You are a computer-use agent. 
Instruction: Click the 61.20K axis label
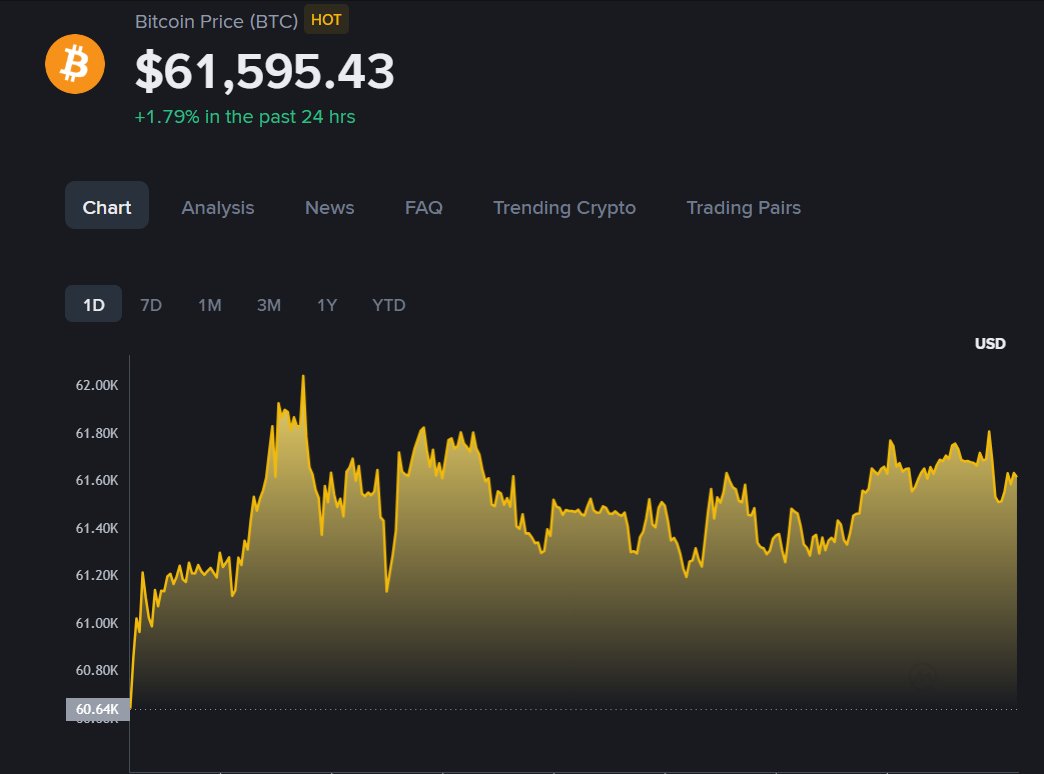point(97,575)
